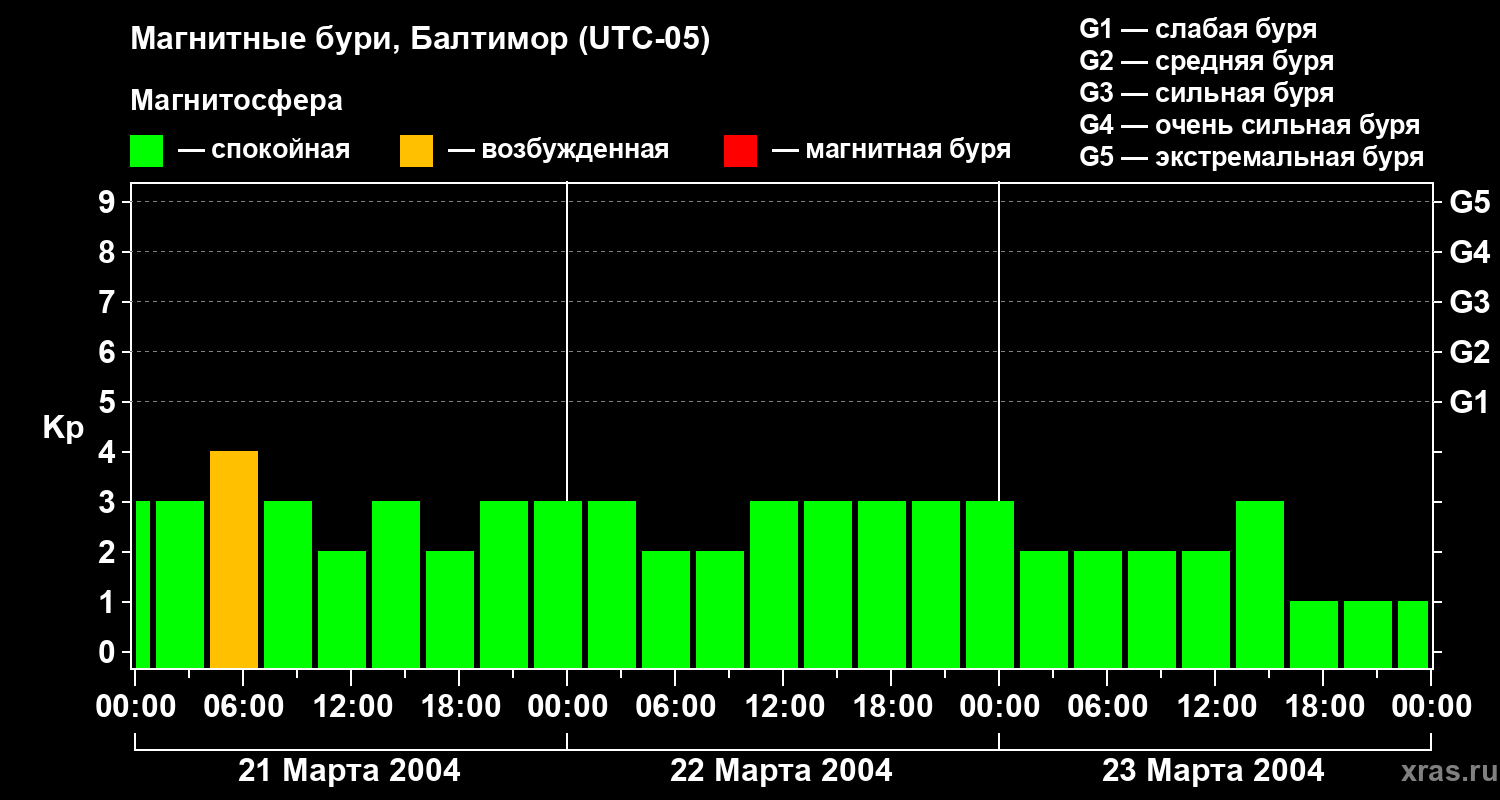
Task: Click the 'G1 — слабая буря' legend entry
Action: coord(1198,29)
